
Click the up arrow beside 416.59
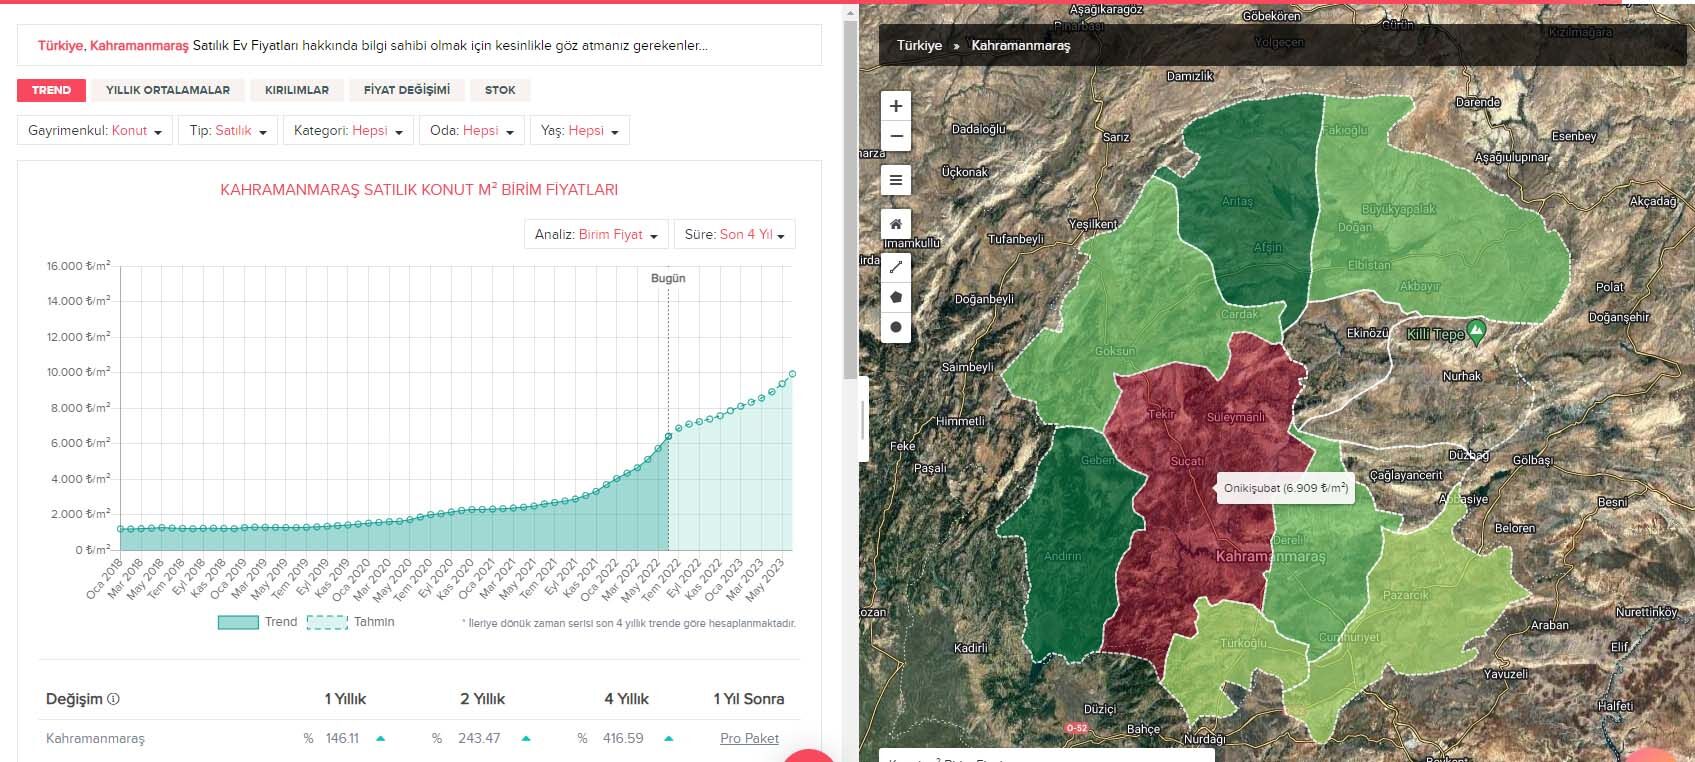(x=668, y=739)
